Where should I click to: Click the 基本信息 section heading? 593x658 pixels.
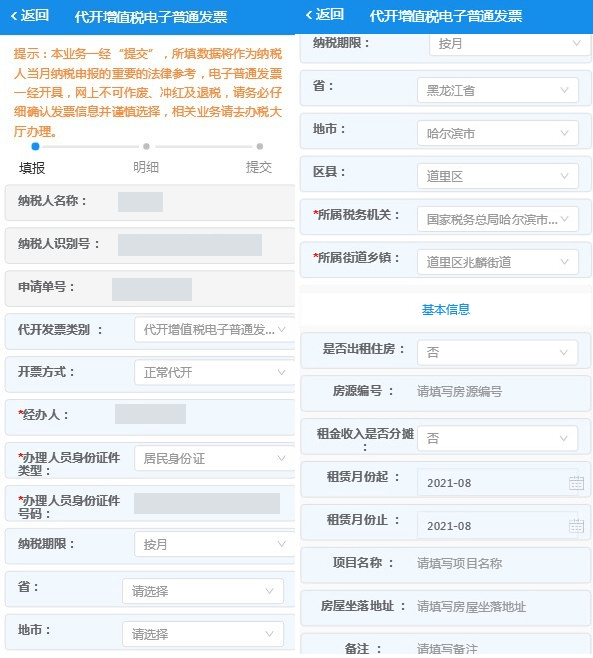(446, 310)
